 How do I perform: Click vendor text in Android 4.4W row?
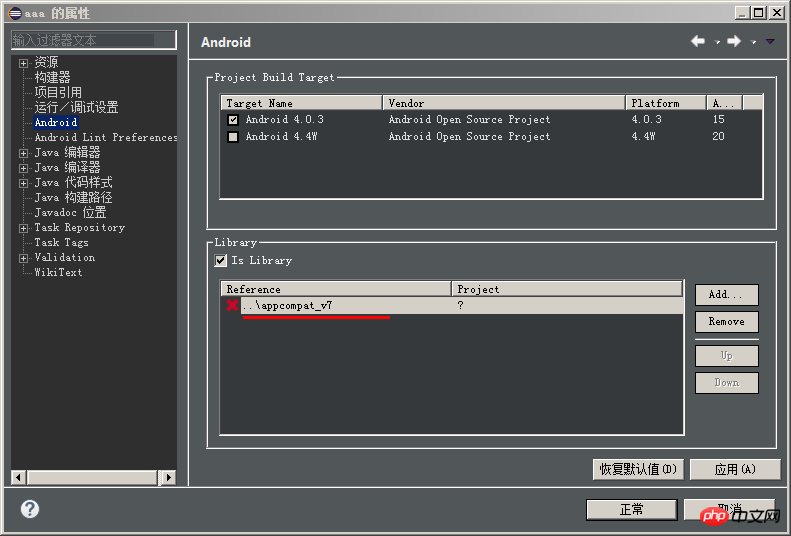pos(469,137)
